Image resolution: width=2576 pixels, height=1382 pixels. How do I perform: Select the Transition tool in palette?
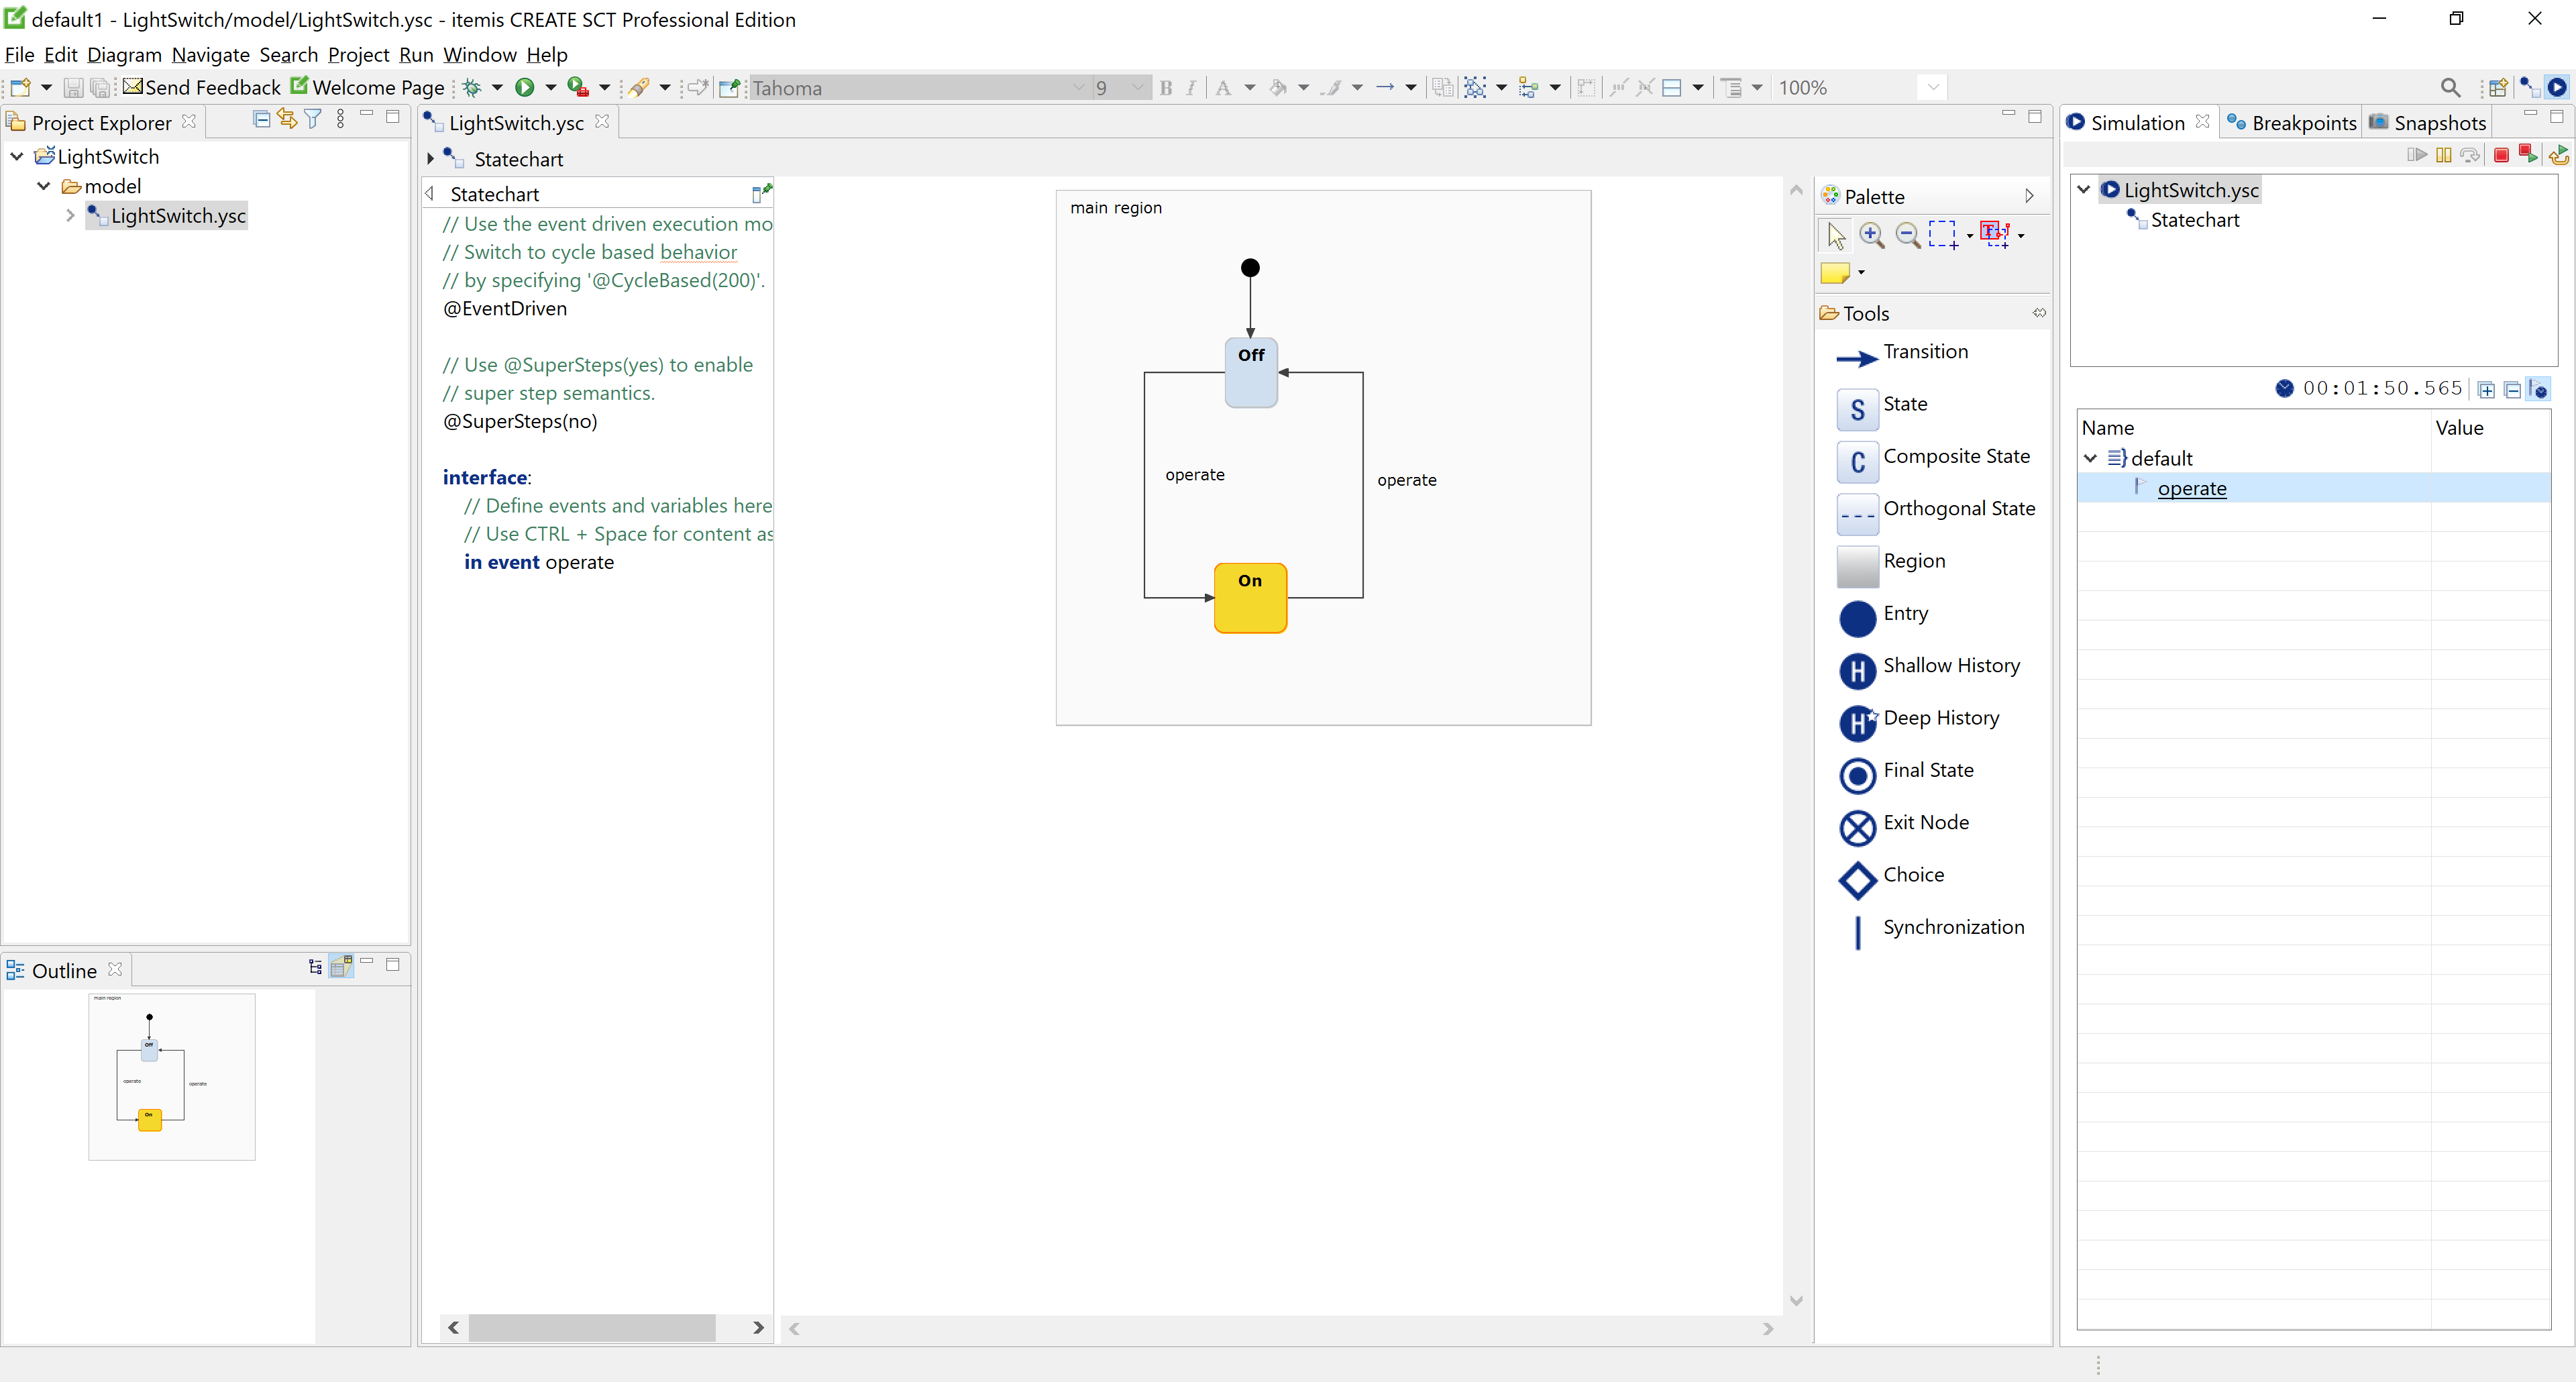(1925, 351)
